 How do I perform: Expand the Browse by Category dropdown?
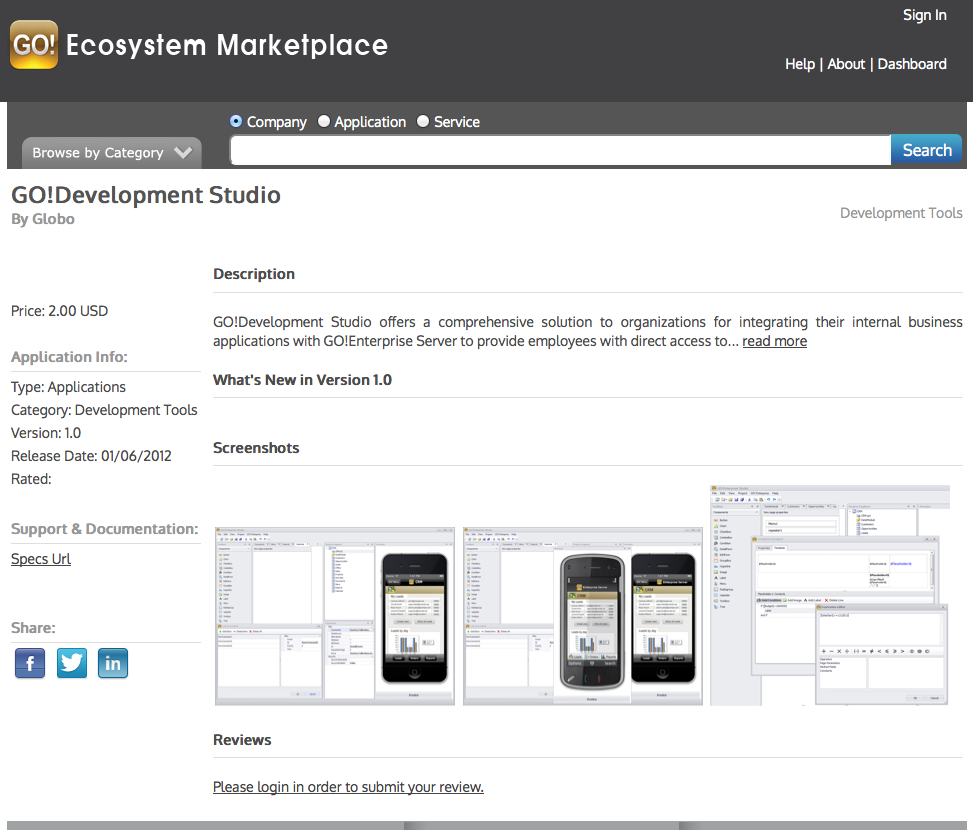(x=112, y=153)
